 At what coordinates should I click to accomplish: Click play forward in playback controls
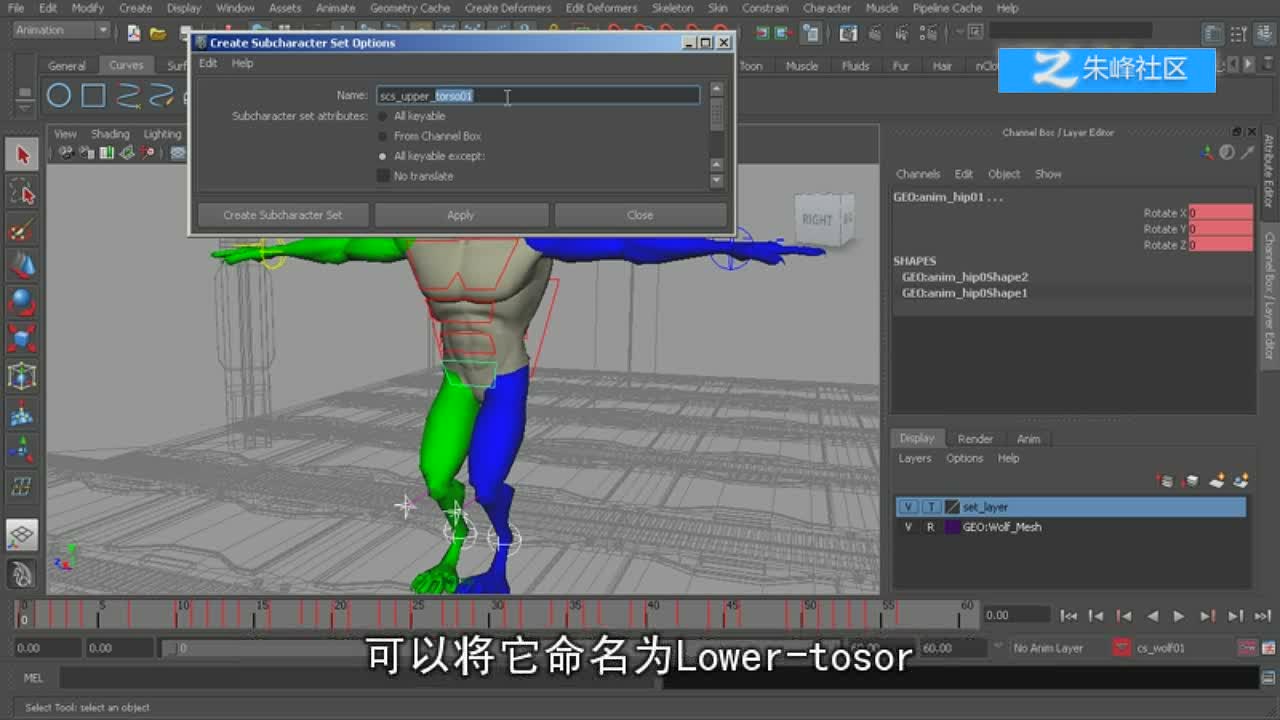click(x=1179, y=616)
